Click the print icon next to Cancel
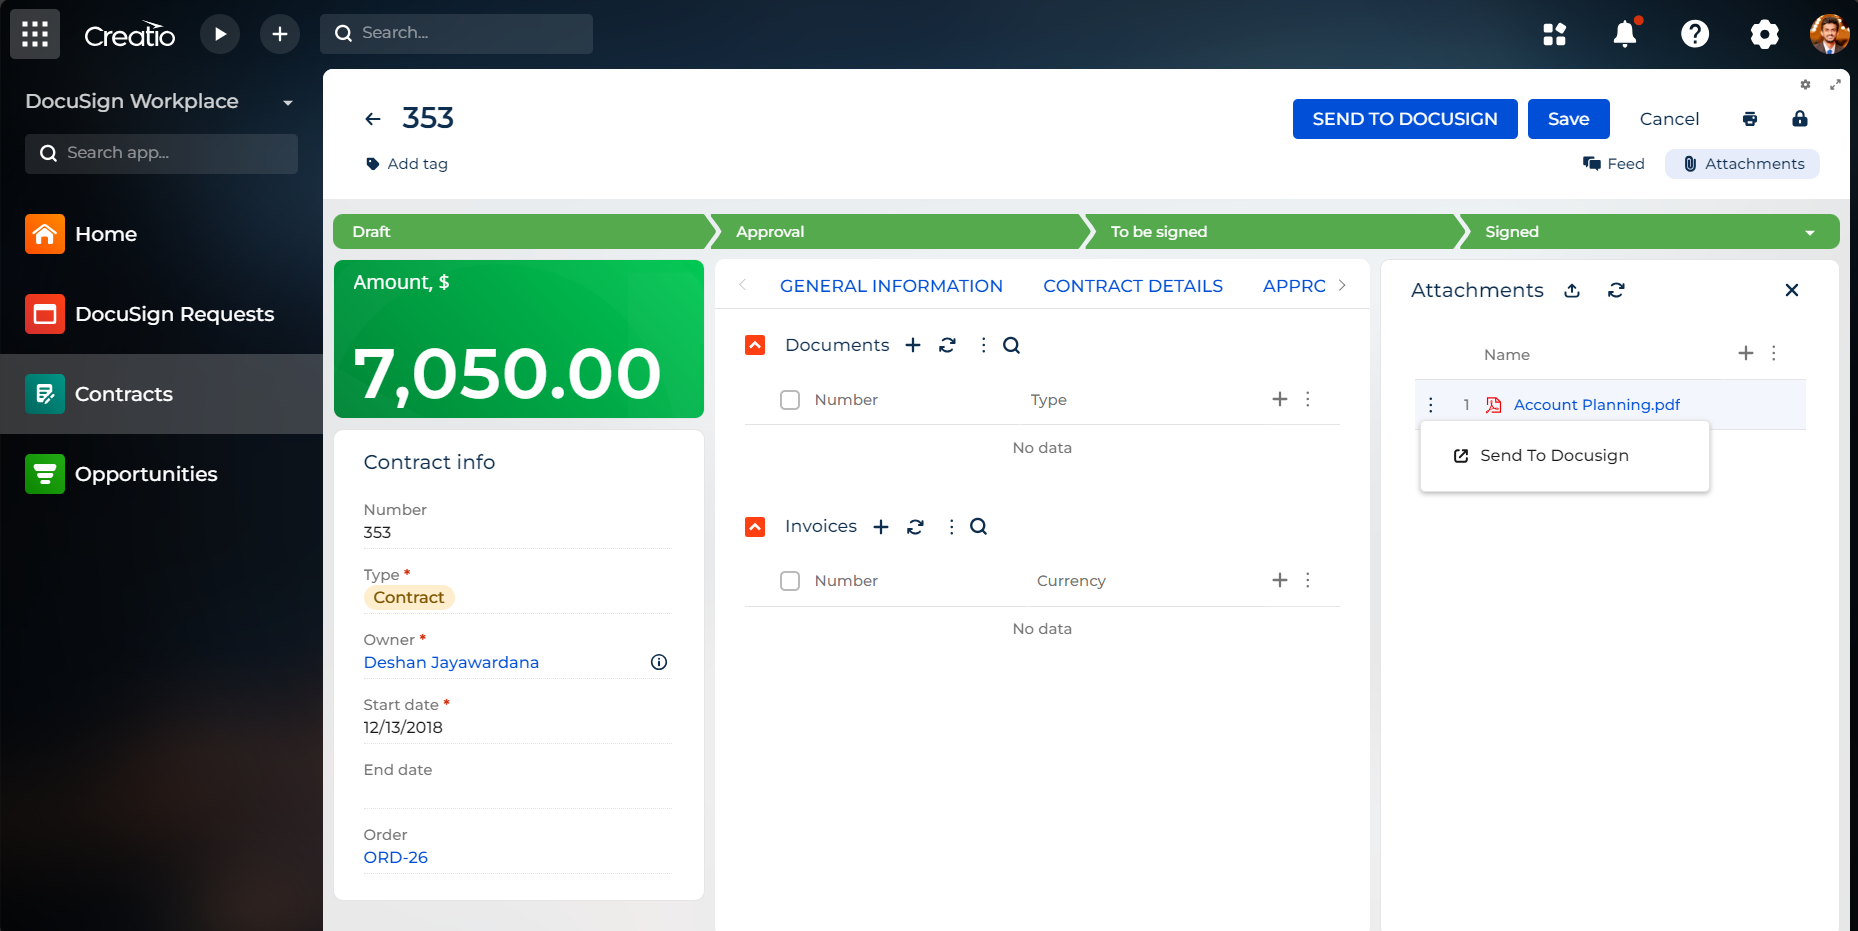The image size is (1858, 931). (1750, 119)
